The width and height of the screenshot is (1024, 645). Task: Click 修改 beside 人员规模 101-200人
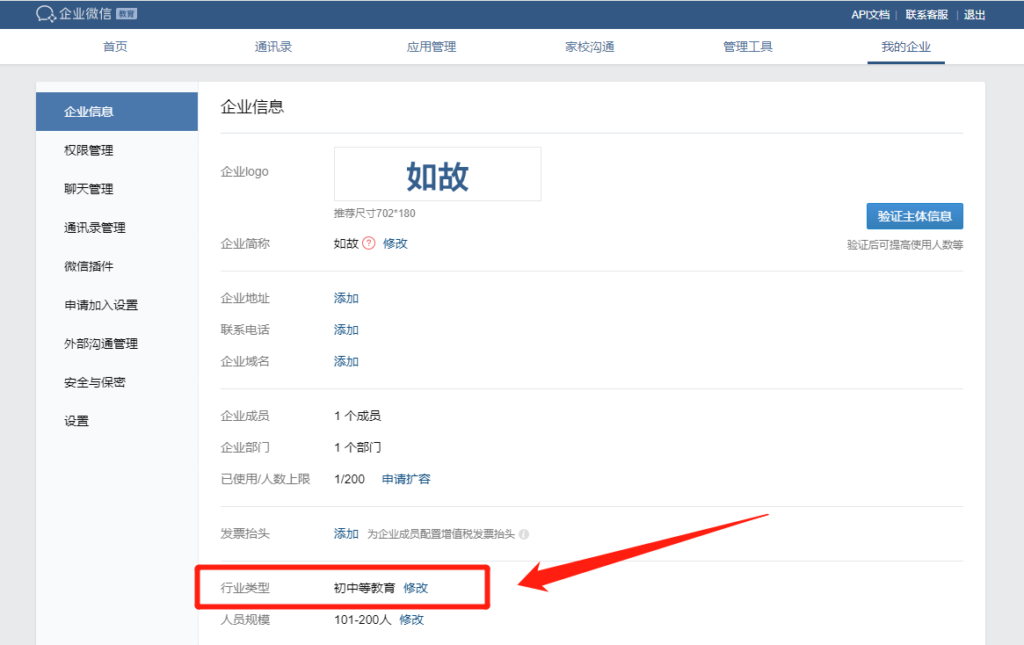coord(412,620)
